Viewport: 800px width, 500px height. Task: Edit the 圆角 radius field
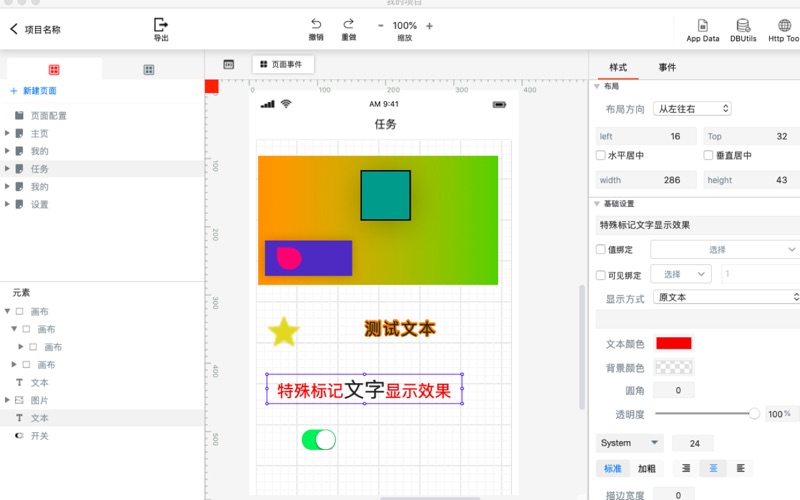673,390
